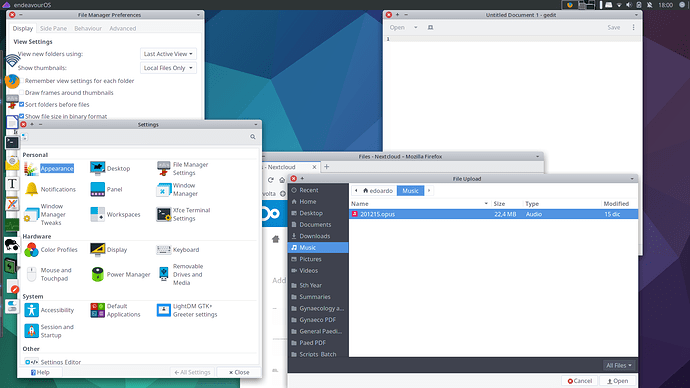This screenshot has width=690, height=388.
Task: Cancel the File Upload dialog
Action: pos(580,381)
